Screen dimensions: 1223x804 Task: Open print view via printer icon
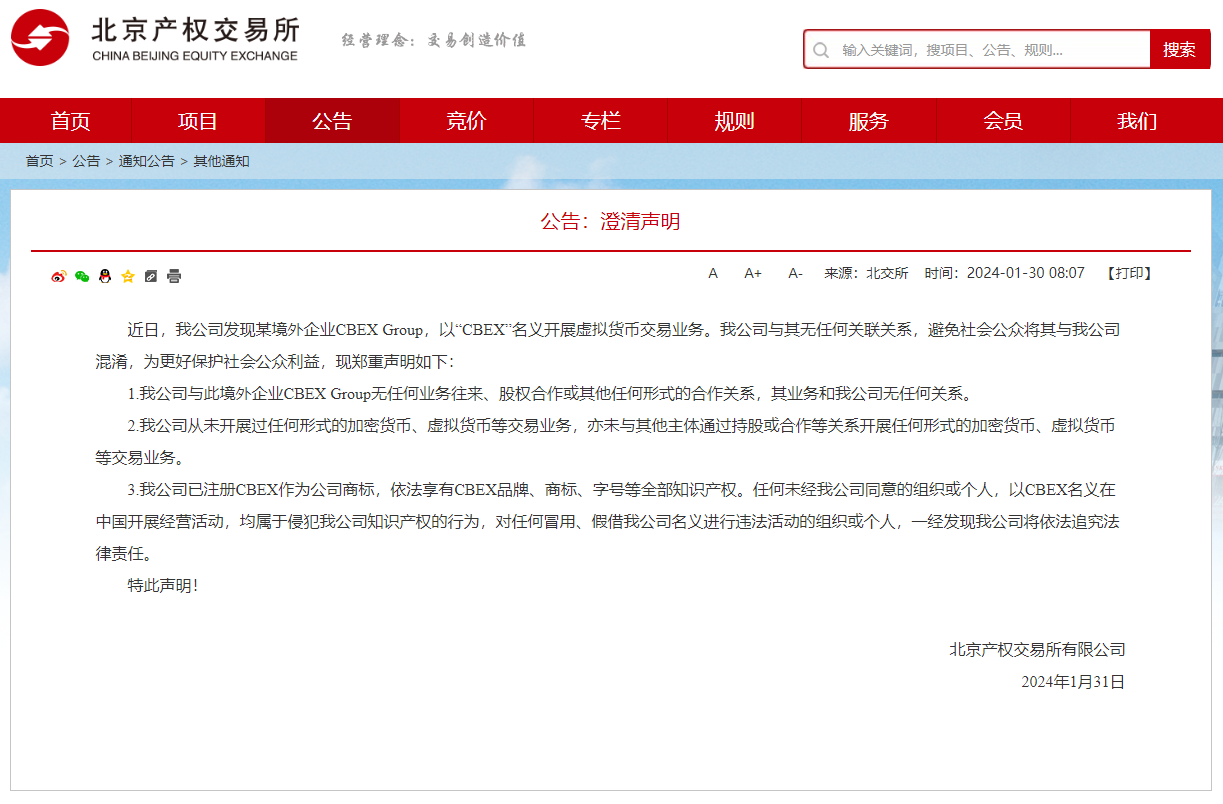(174, 277)
